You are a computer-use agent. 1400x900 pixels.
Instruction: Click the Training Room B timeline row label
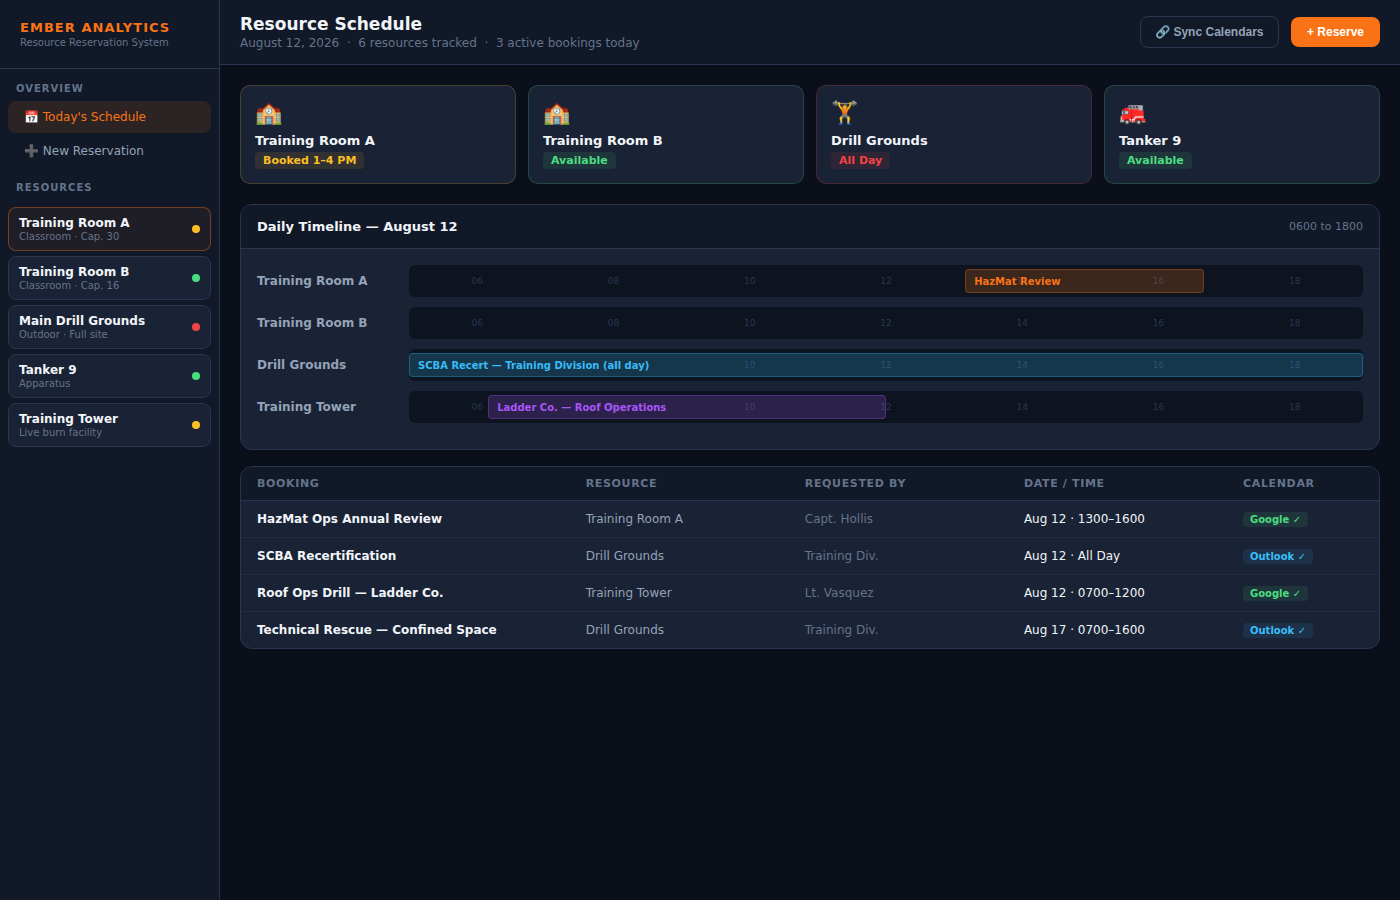click(x=312, y=323)
